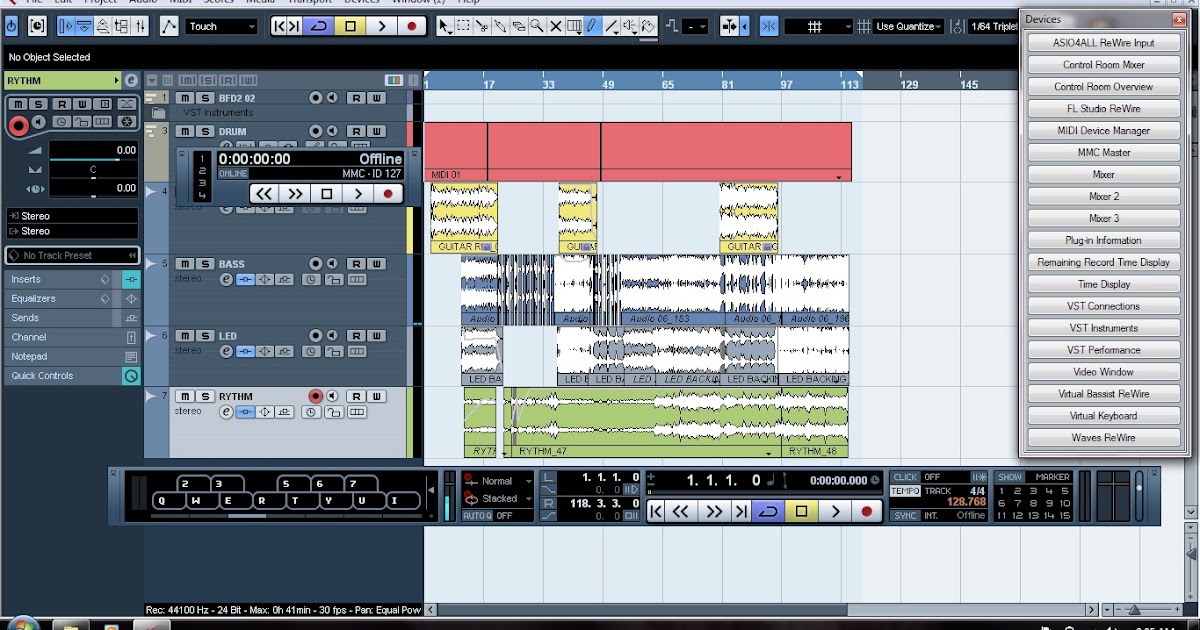Open Plug-in Information from Devices

pyautogui.click(x=1104, y=240)
